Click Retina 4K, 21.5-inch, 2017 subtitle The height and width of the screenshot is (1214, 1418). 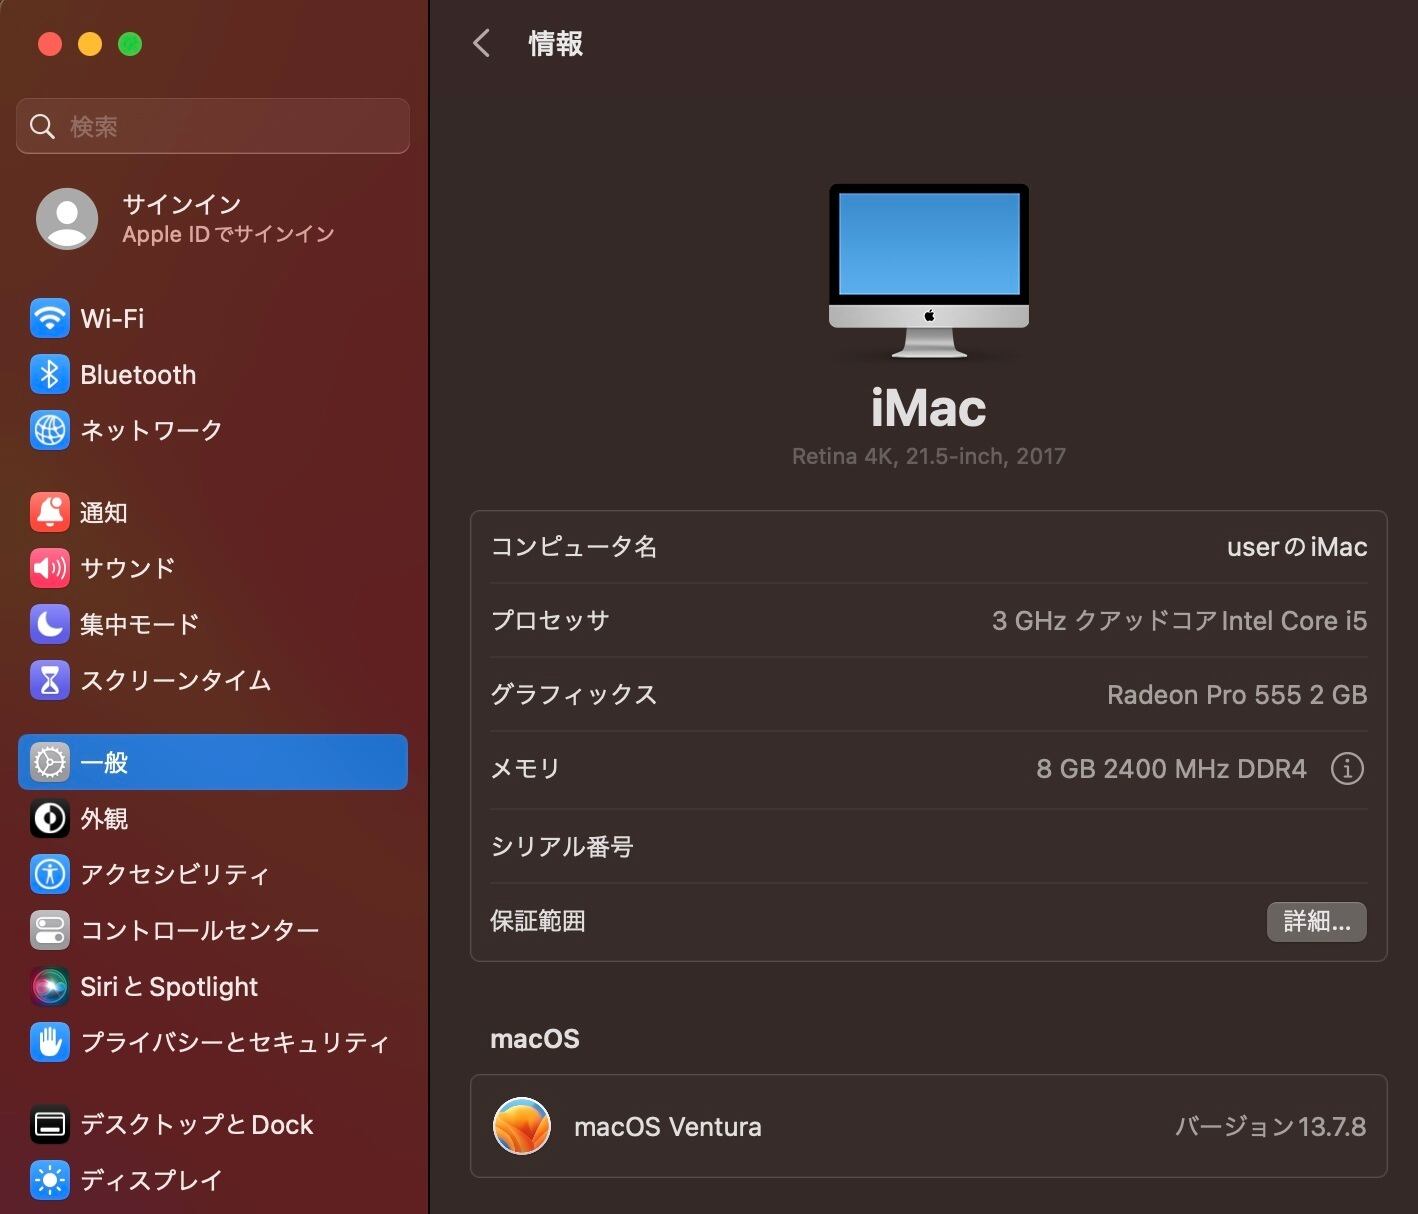click(929, 456)
